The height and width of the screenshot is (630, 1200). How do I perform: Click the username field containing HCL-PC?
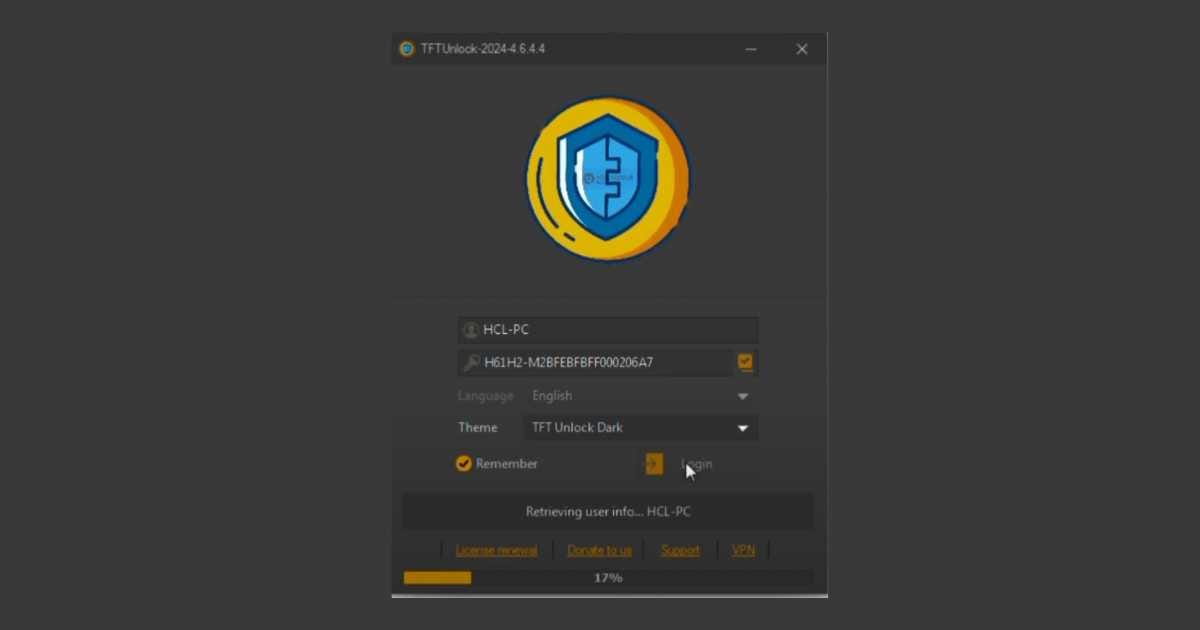tap(608, 330)
